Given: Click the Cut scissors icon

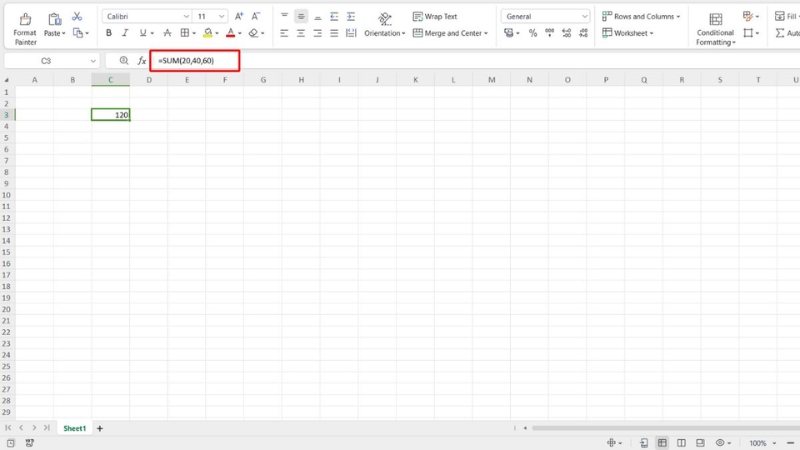Looking at the screenshot, I should [77, 17].
